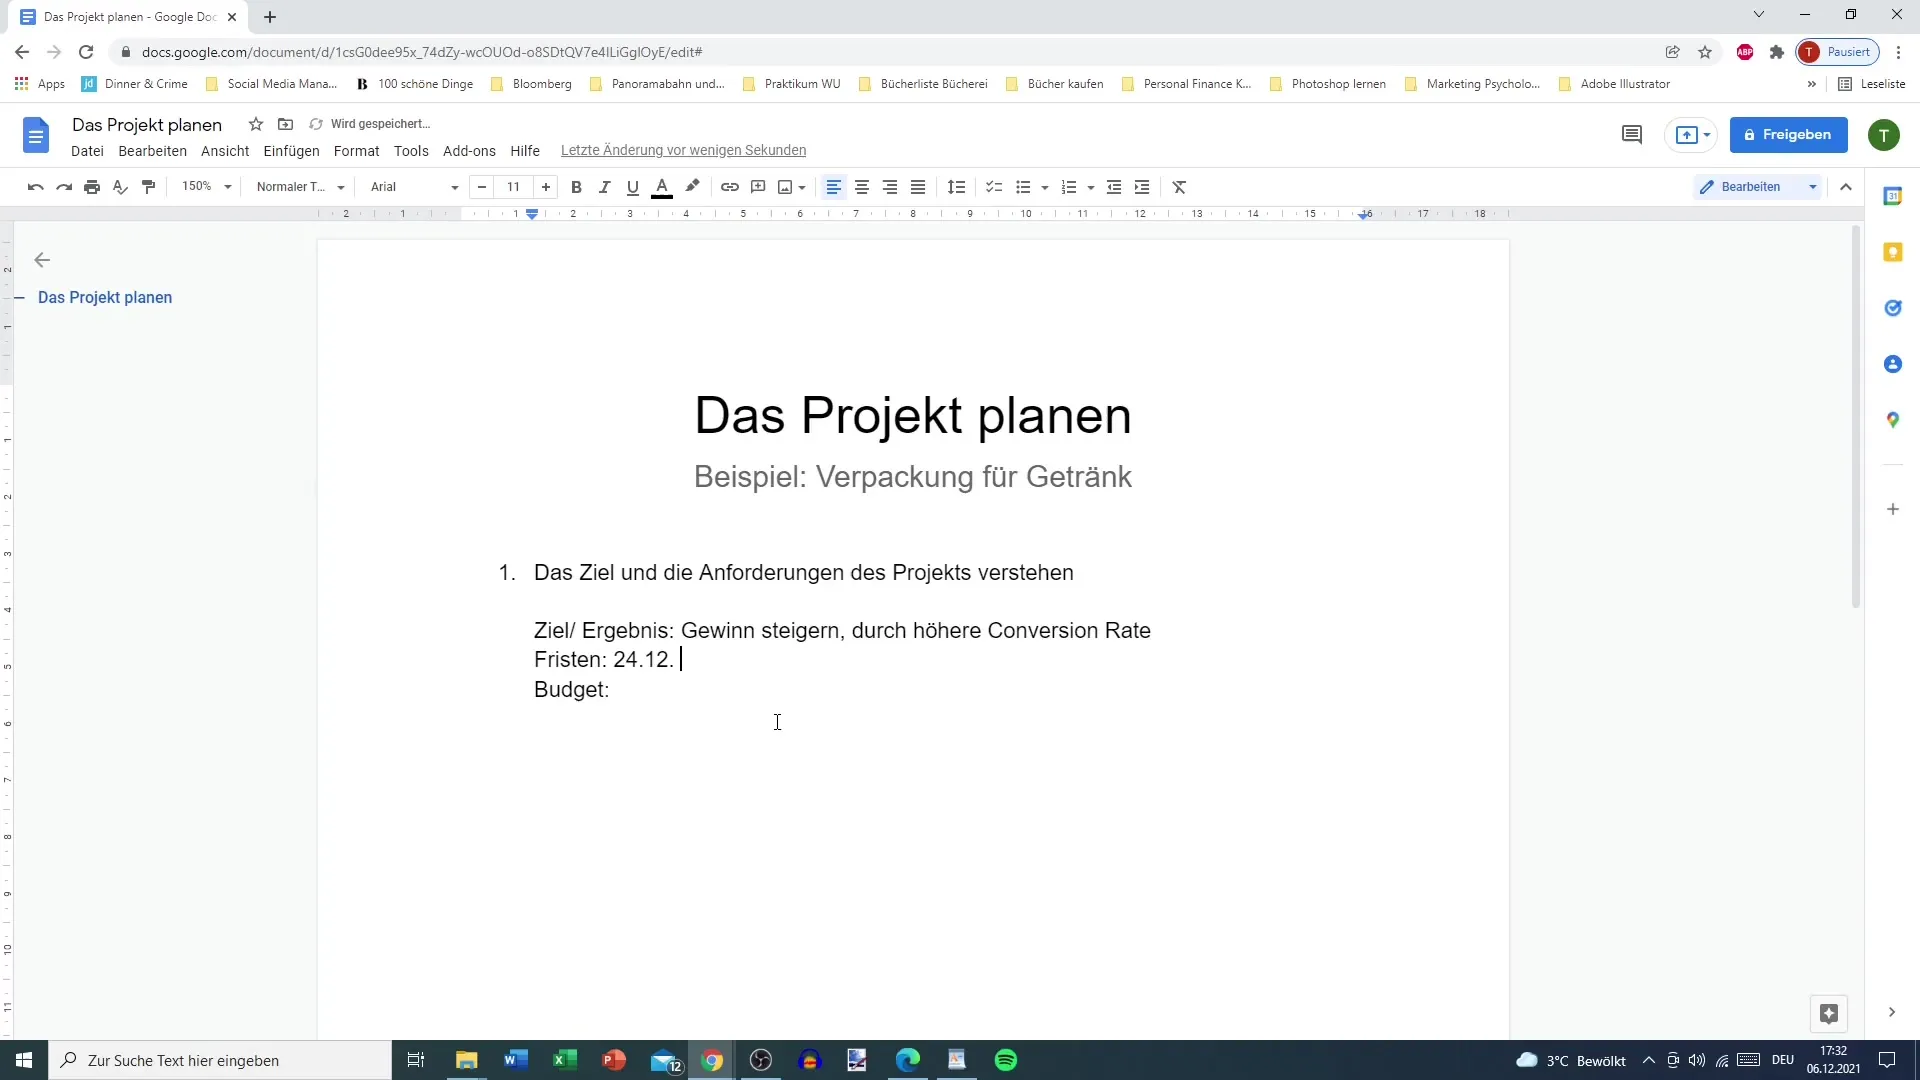Toggle underline formatting

pos(632,187)
